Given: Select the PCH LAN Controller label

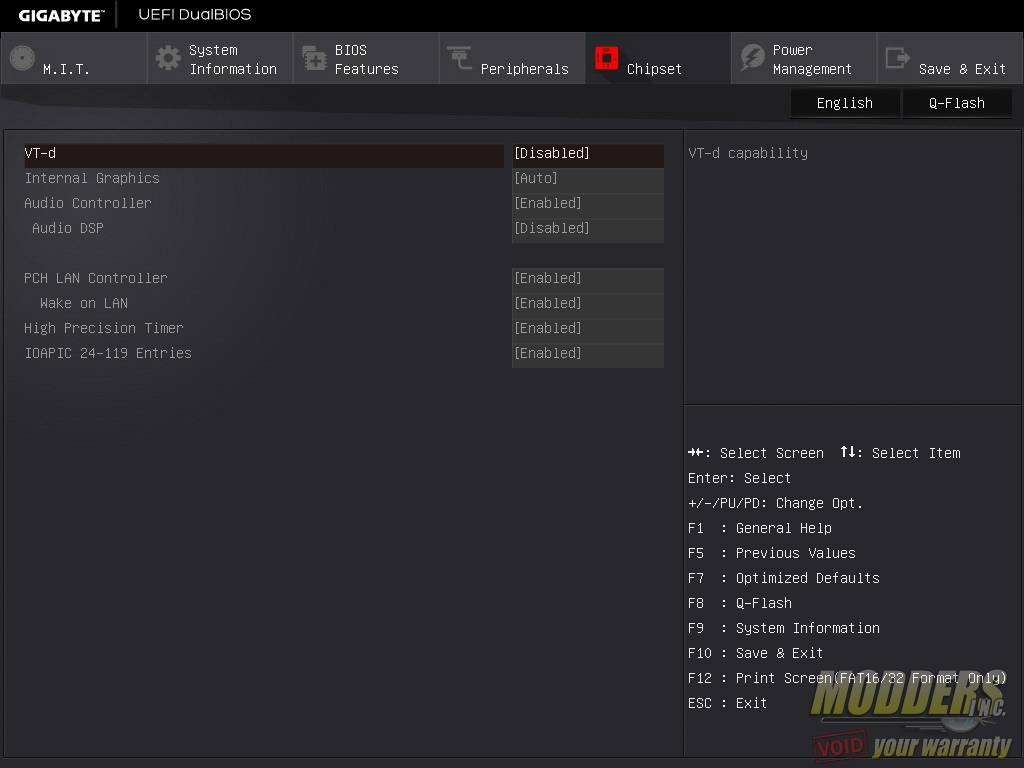Looking at the screenshot, I should [x=96, y=278].
